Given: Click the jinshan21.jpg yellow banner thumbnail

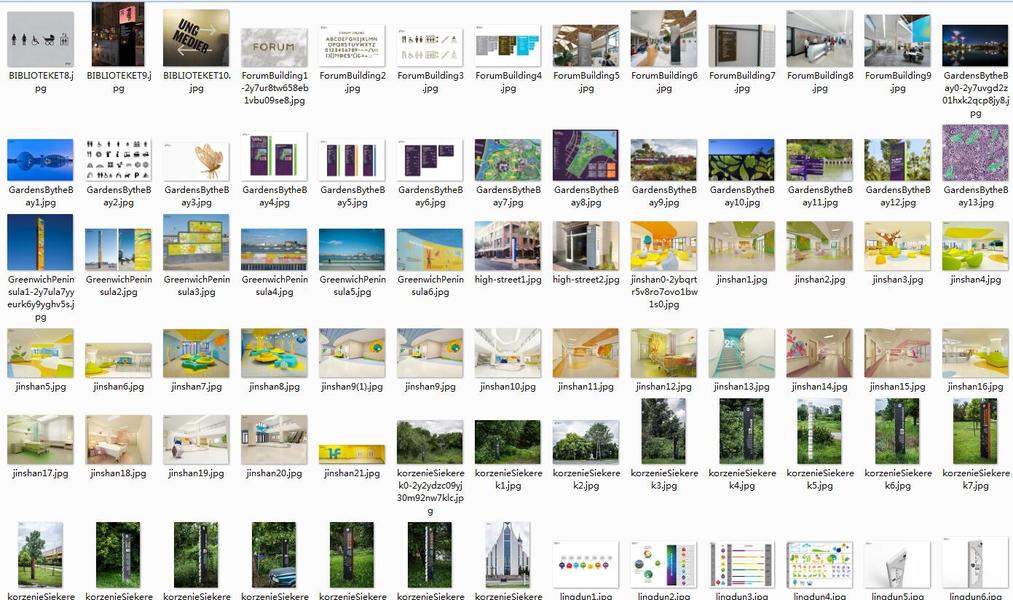Looking at the screenshot, I should click(x=352, y=454).
